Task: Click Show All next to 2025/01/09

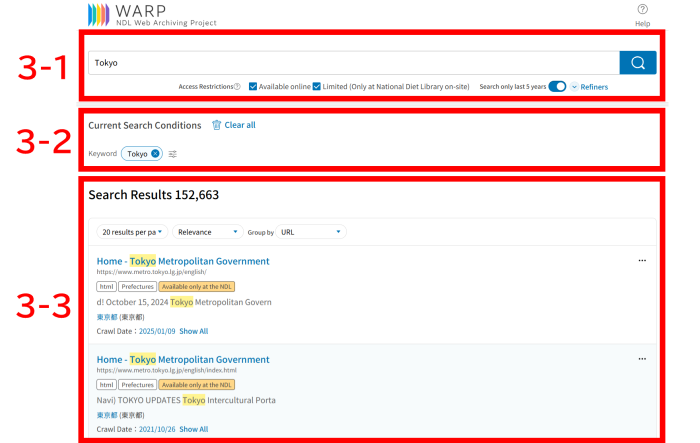Action: tap(194, 331)
